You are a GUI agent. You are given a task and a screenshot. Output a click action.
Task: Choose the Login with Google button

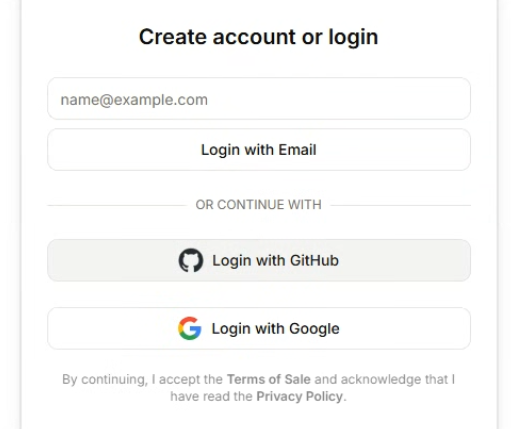[x=259, y=328]
